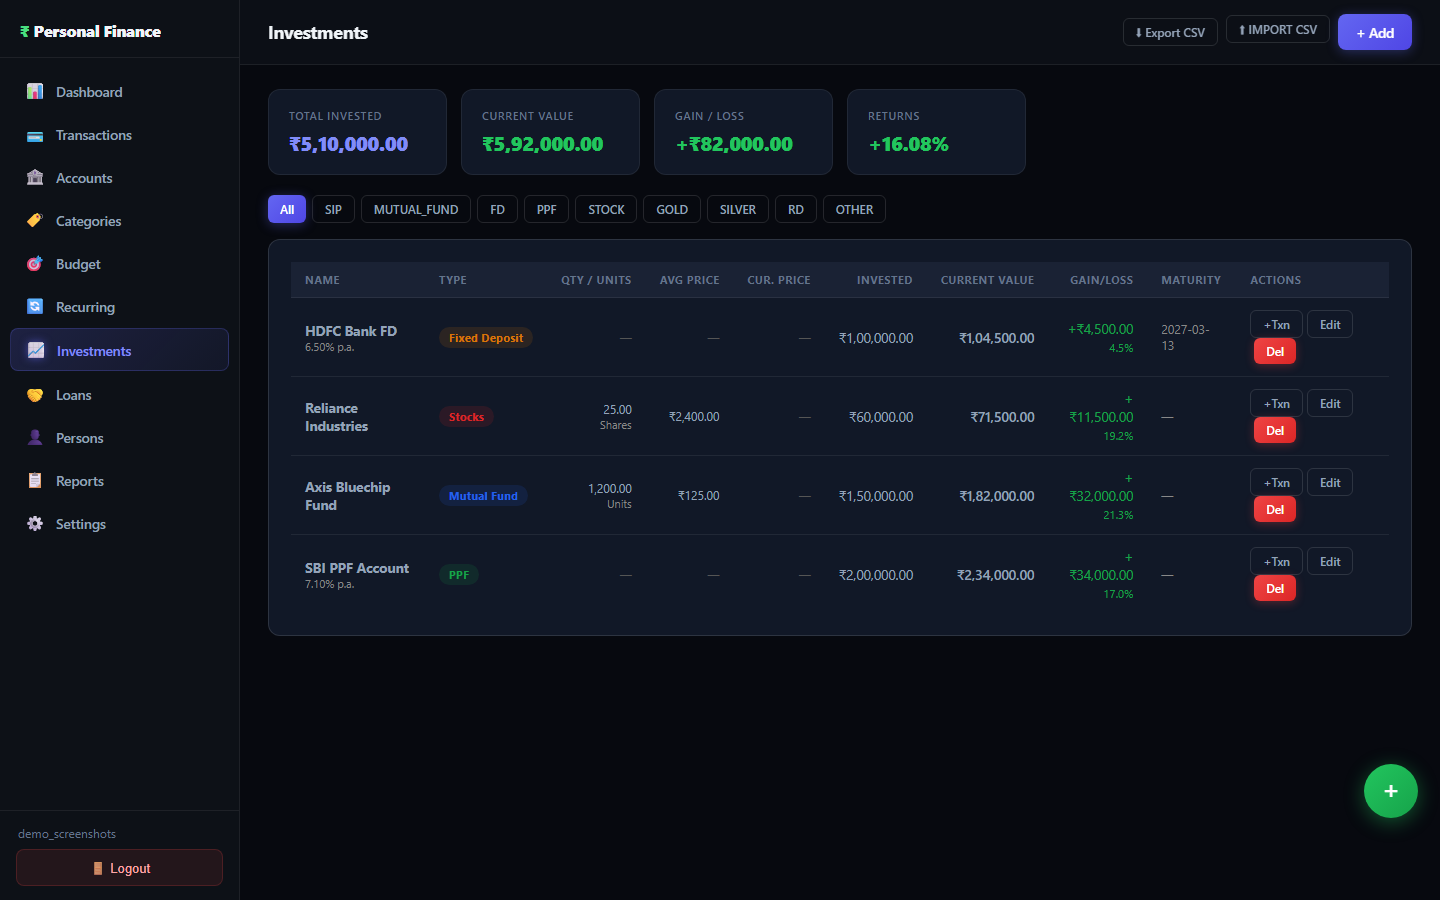The width and height of the screenshot is (1440, 900).
Task: Click the Persons silhouette icon
Action: (x=35, y=438)
